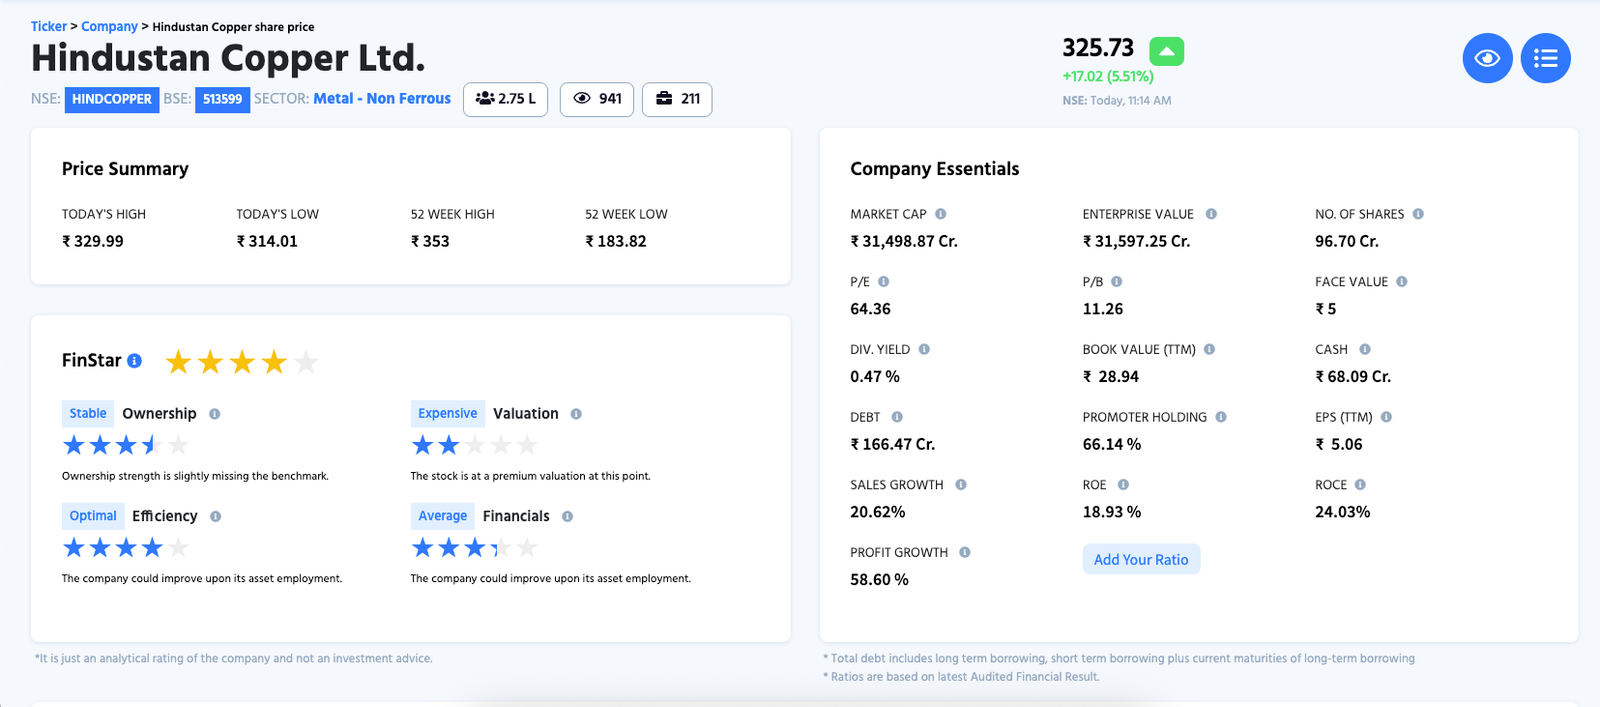Click the 513599 BSE code badge
The image size is (1600, 707).
point(222,99)
